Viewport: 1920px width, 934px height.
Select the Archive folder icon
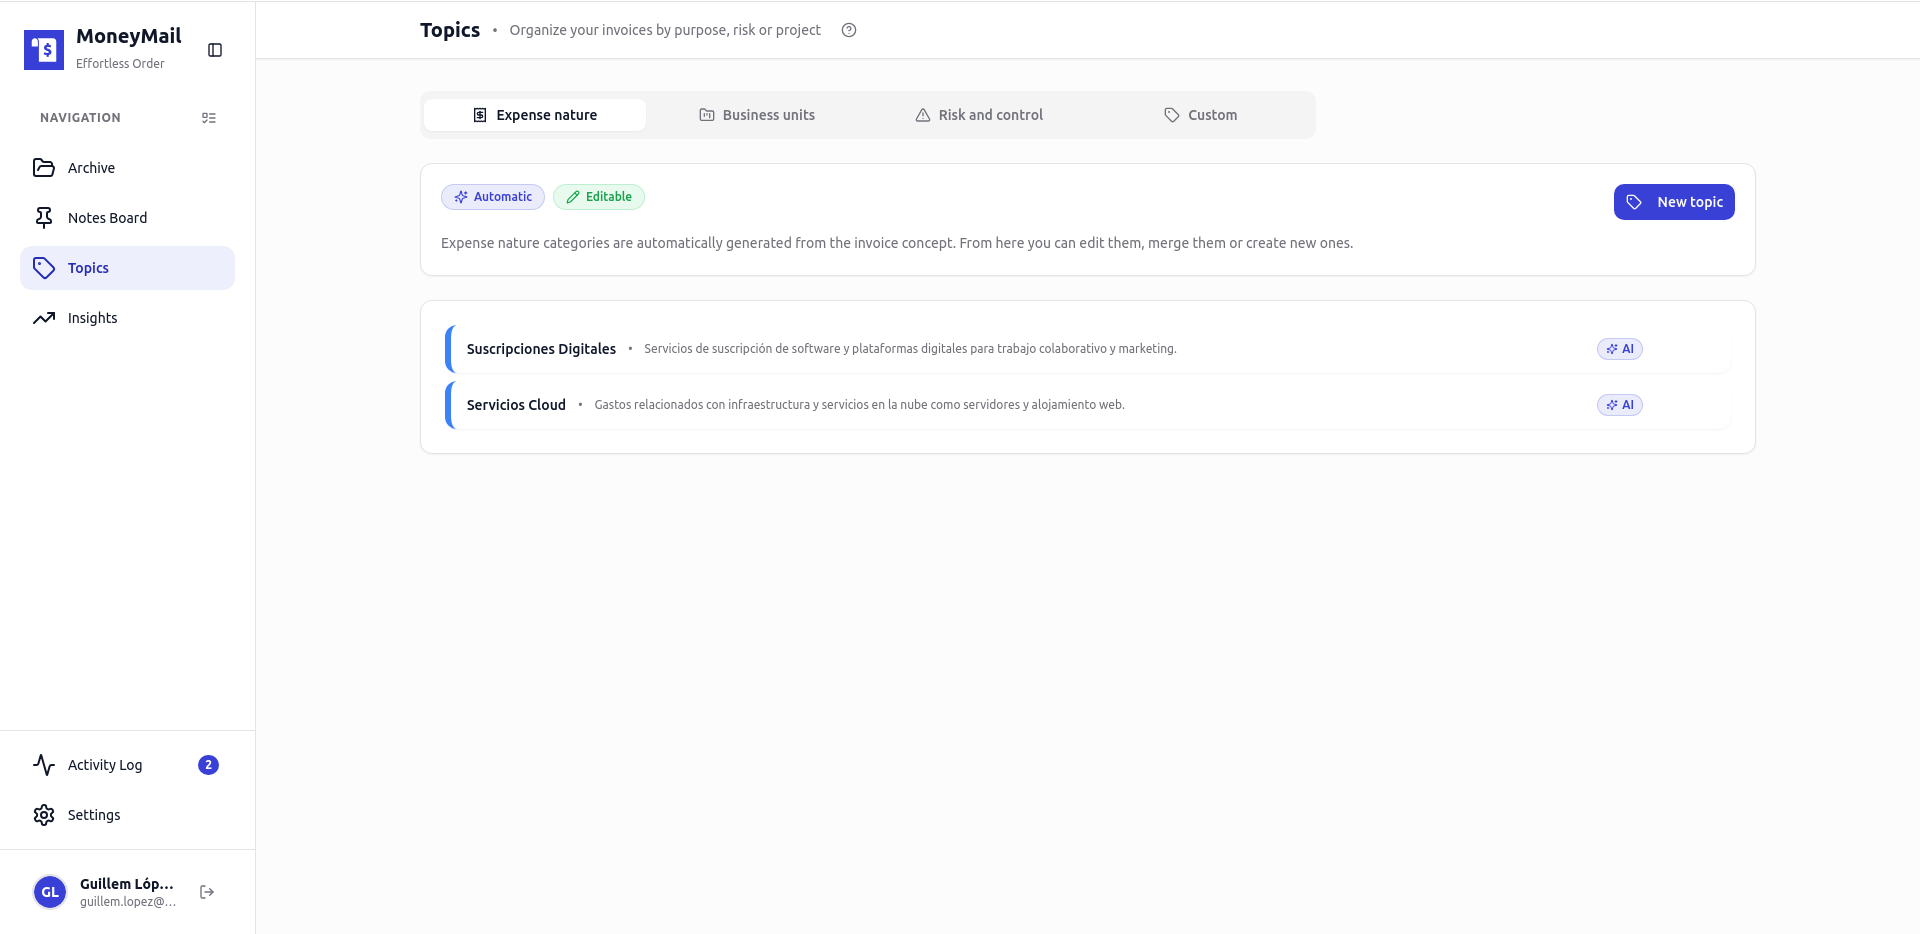coord(44,167)
